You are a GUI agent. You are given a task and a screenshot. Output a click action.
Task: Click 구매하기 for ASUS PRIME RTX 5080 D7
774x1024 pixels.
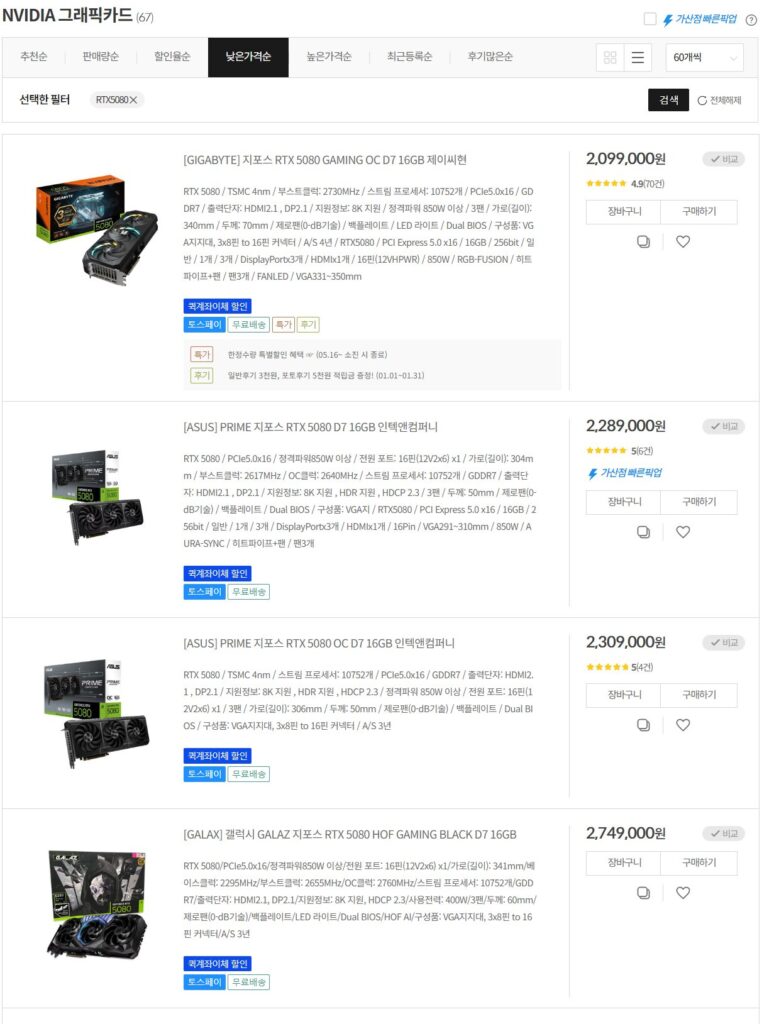(x=699, y=502)
